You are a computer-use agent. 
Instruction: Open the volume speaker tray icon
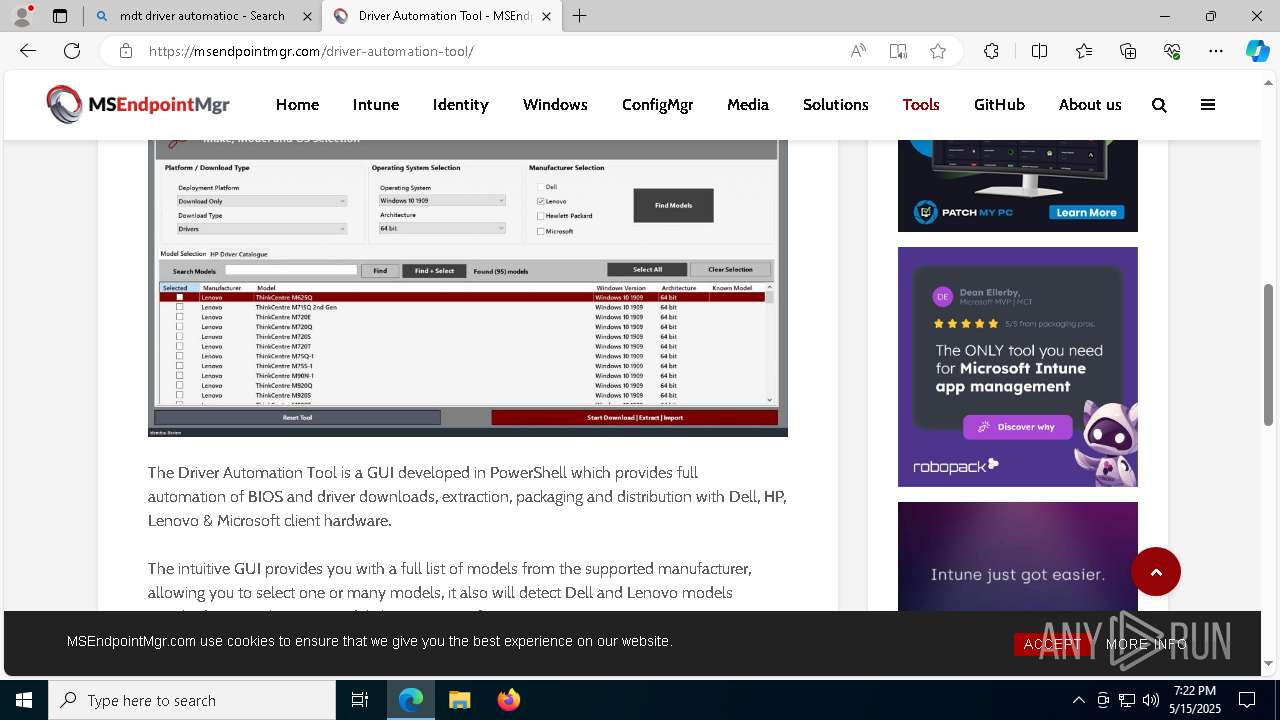1151,700
